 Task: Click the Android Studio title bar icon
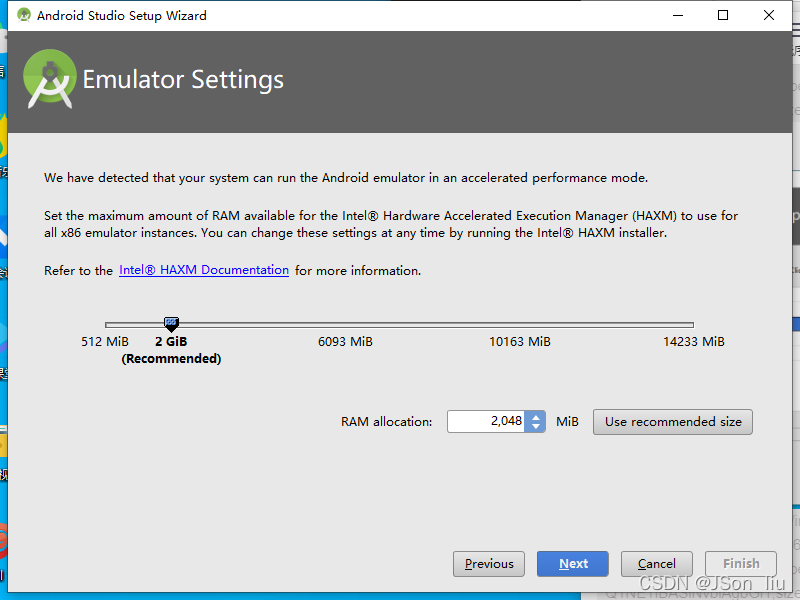pos(23,15)
